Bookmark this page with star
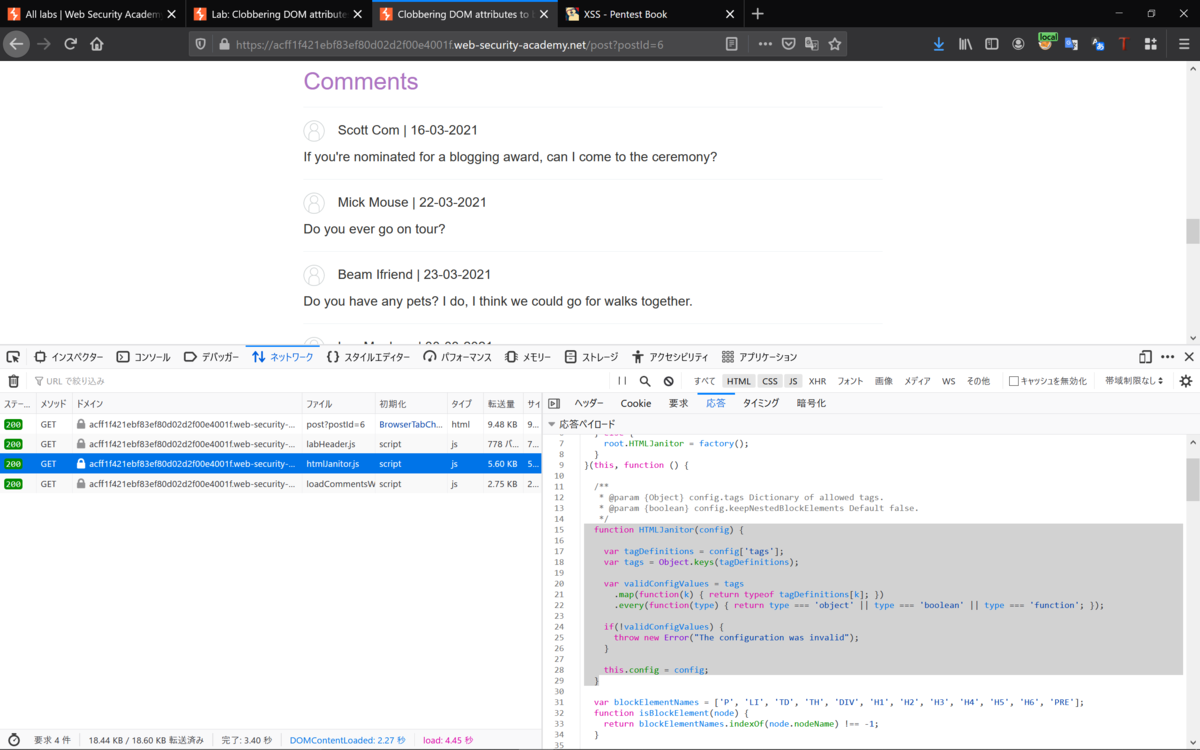Screen dimensions: 1200x750 pyautogui.click(x=835, y=44)
